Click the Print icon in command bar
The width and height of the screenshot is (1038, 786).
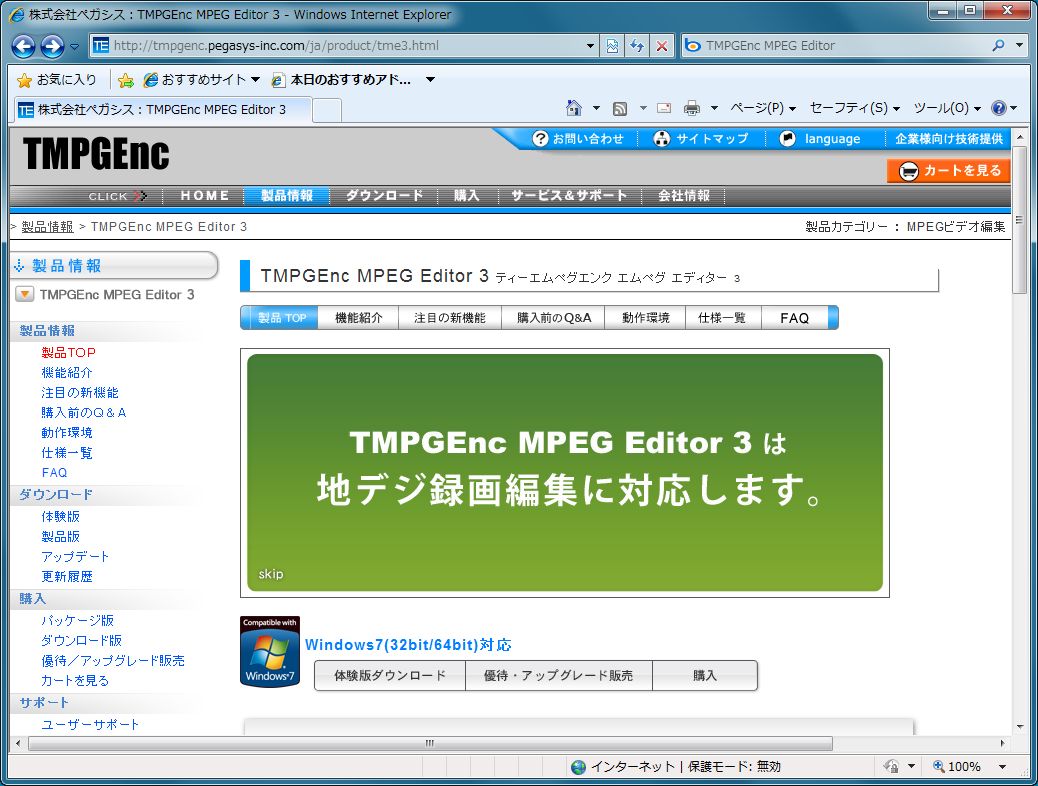[x=692, y=109]
